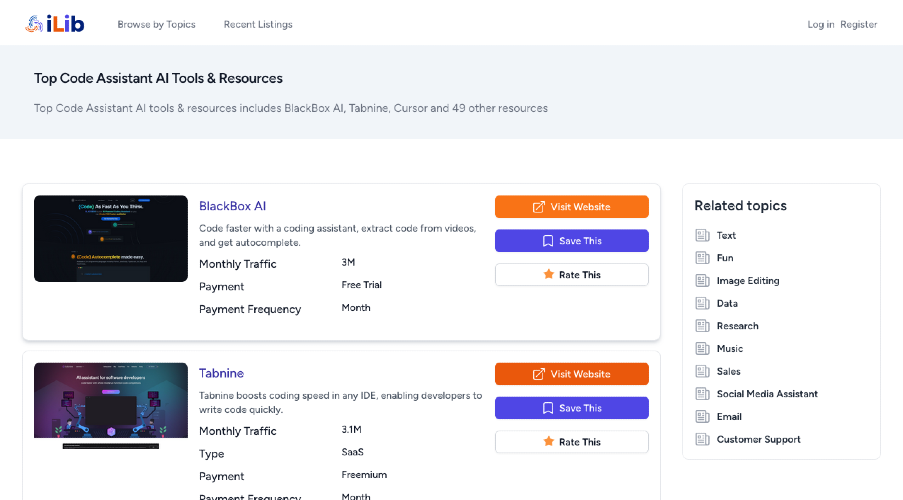This screenshot has width=903, height=500.
Task: Click the Email topic document icon
Action: point(702,417)
